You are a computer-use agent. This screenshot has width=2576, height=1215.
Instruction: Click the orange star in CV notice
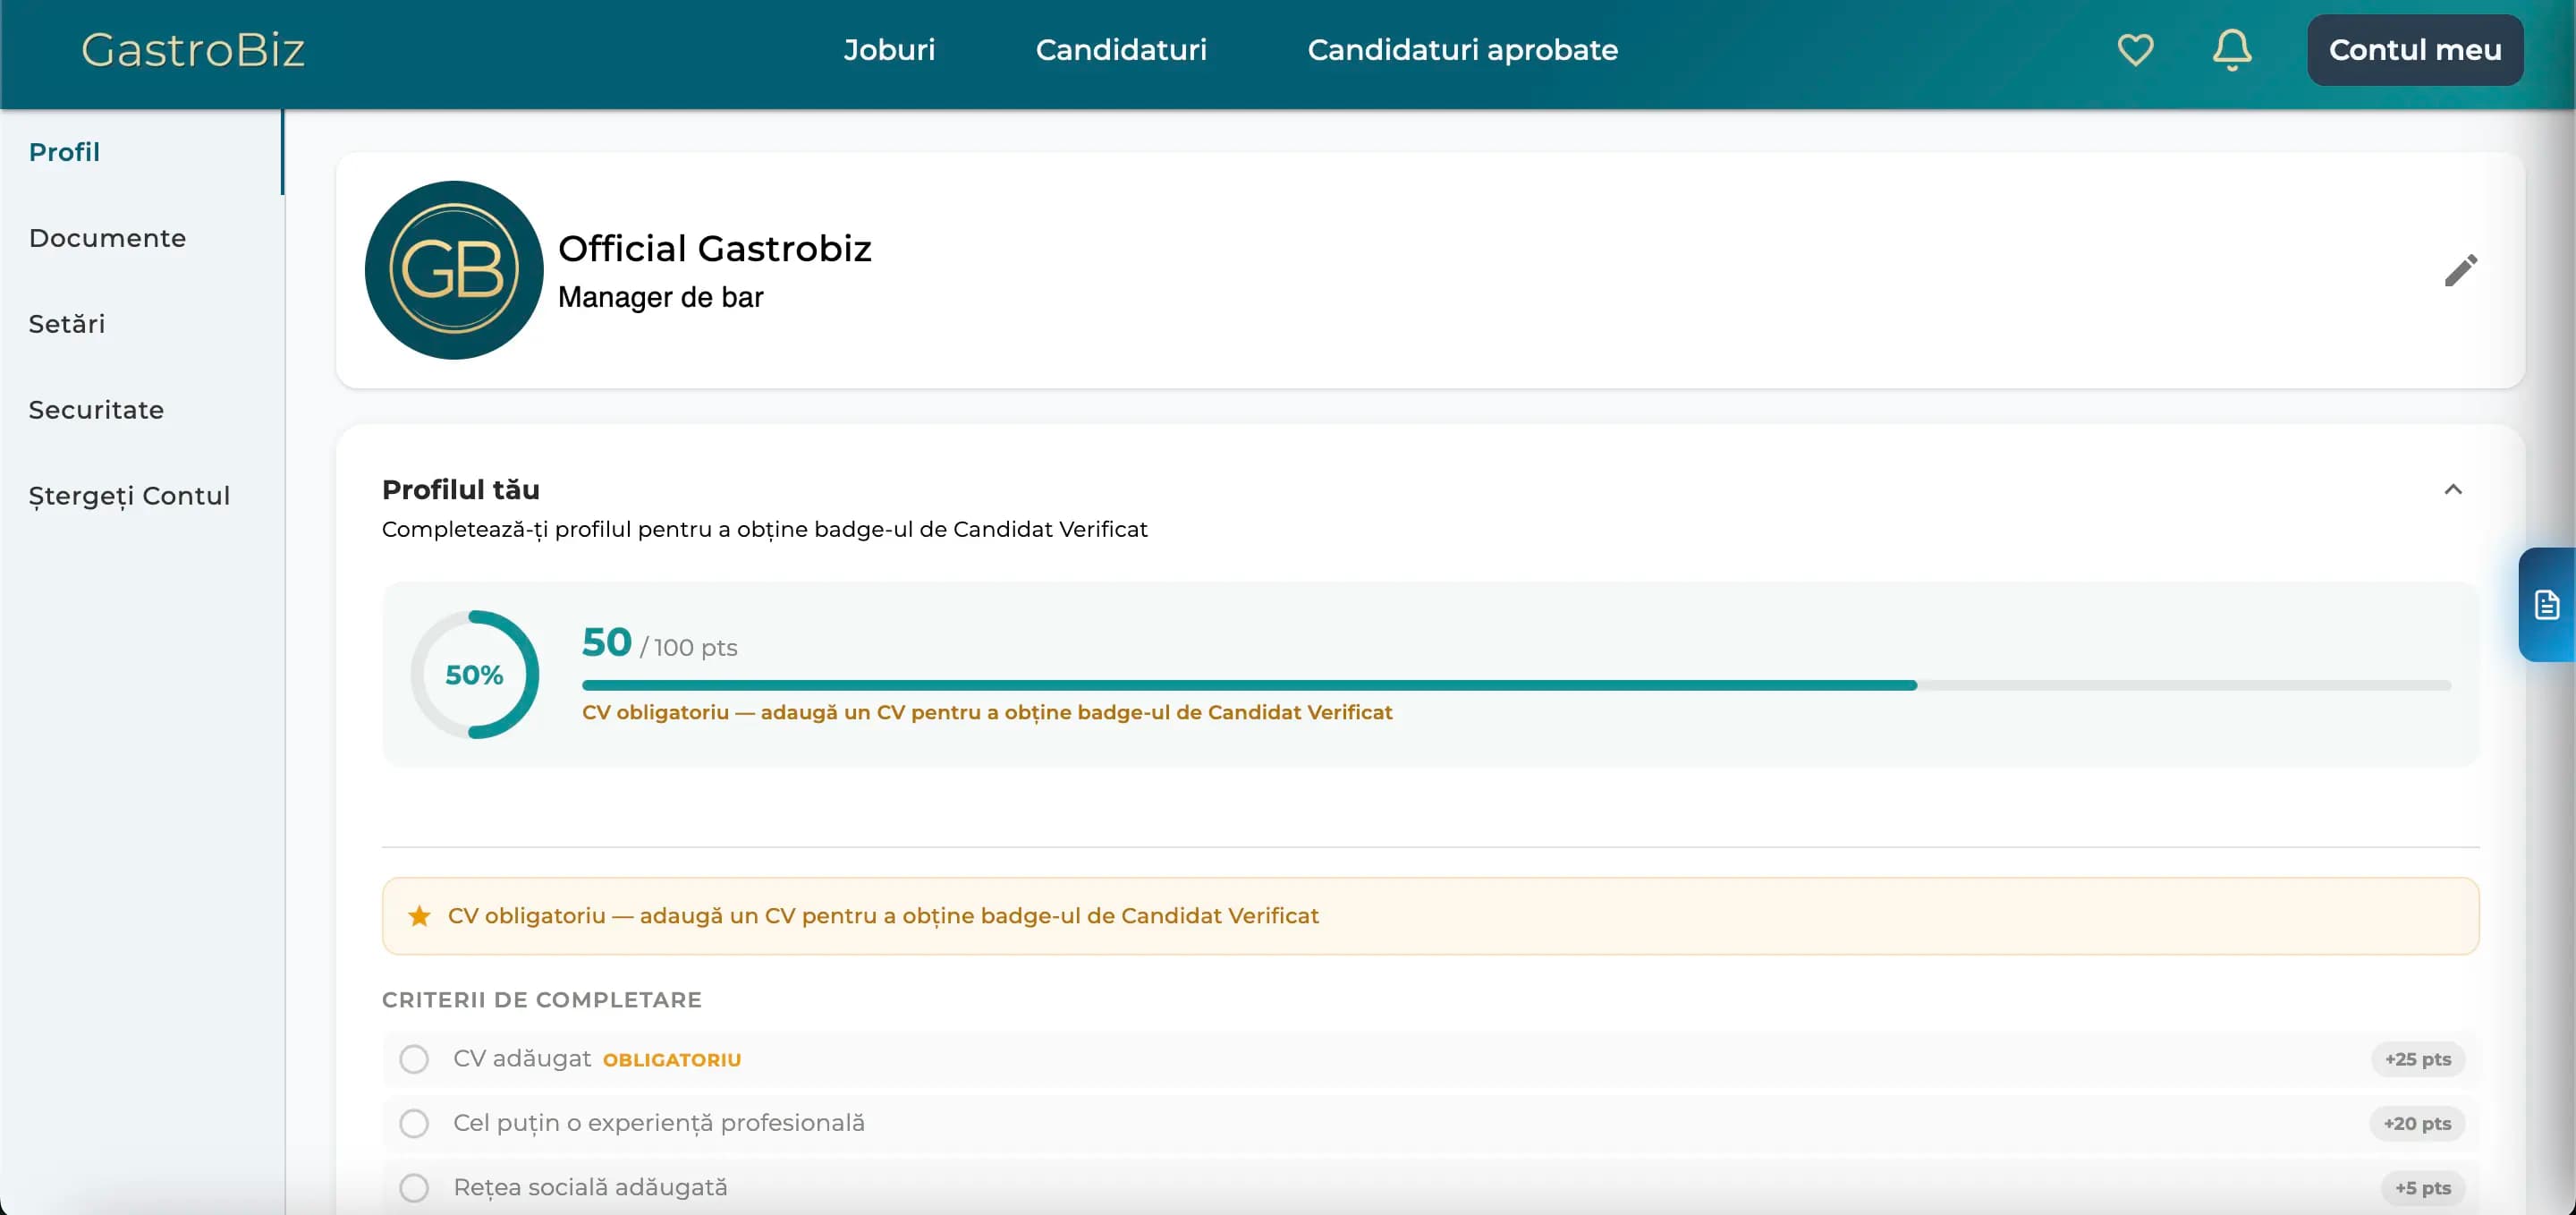(419, 916)
